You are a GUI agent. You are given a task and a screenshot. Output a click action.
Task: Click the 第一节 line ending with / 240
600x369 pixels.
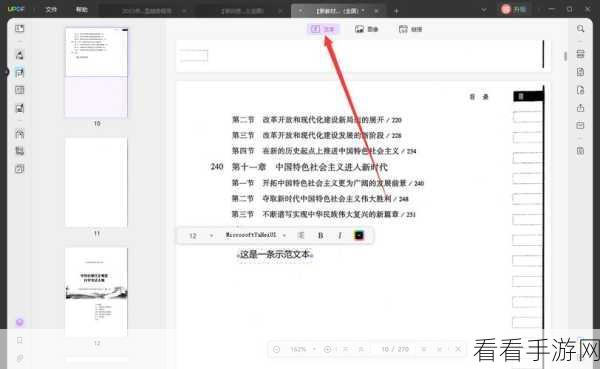tap(328, 183)
